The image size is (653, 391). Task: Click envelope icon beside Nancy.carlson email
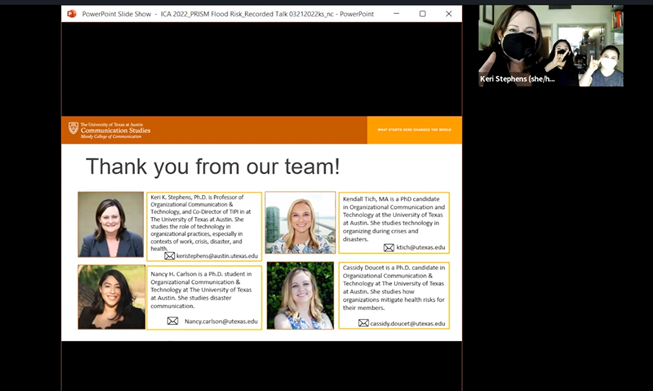172,321
